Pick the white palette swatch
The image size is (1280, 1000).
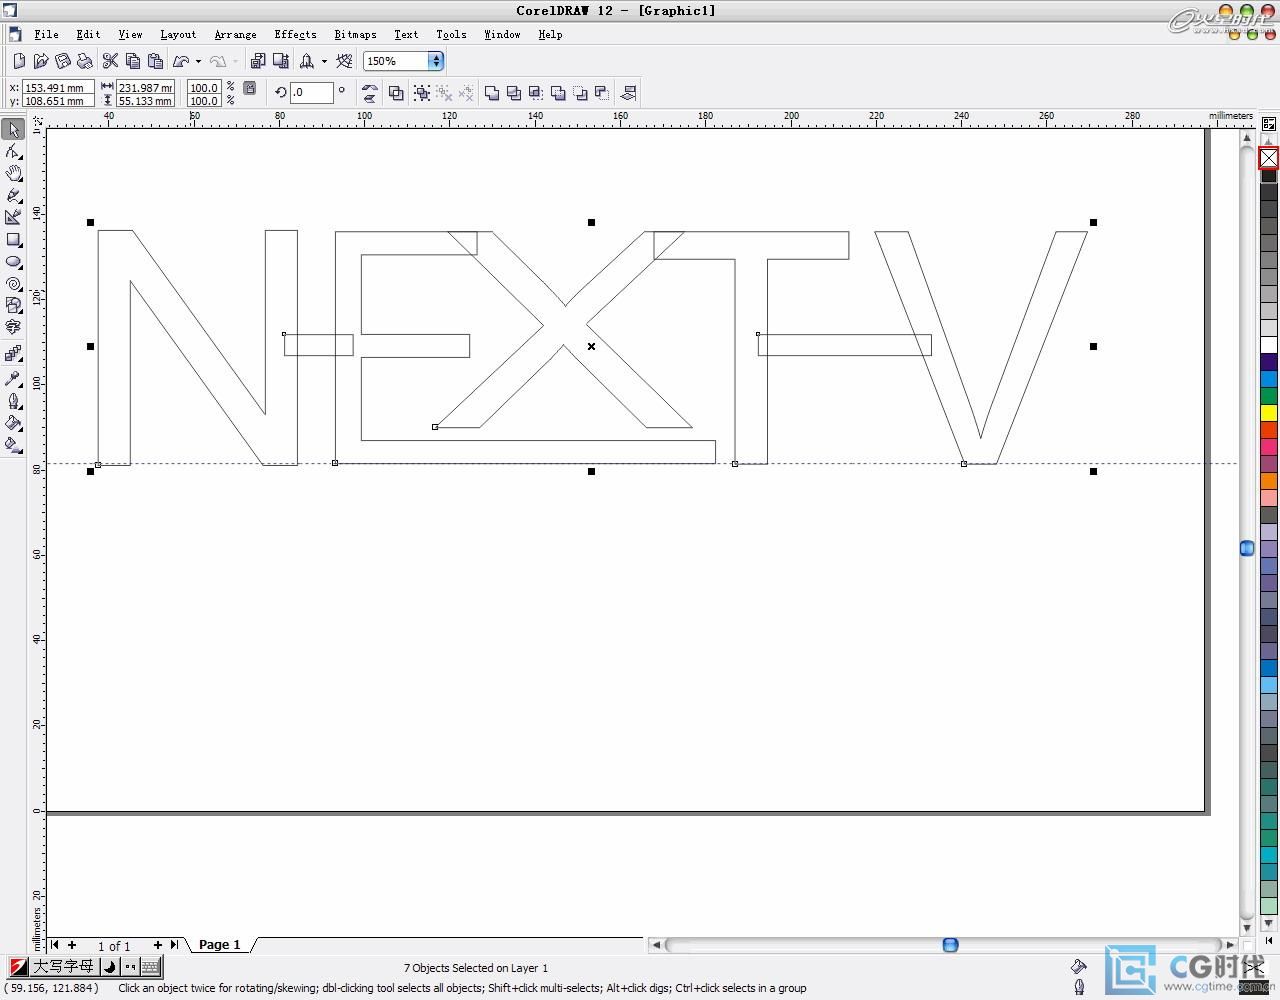pos(1269,345)
